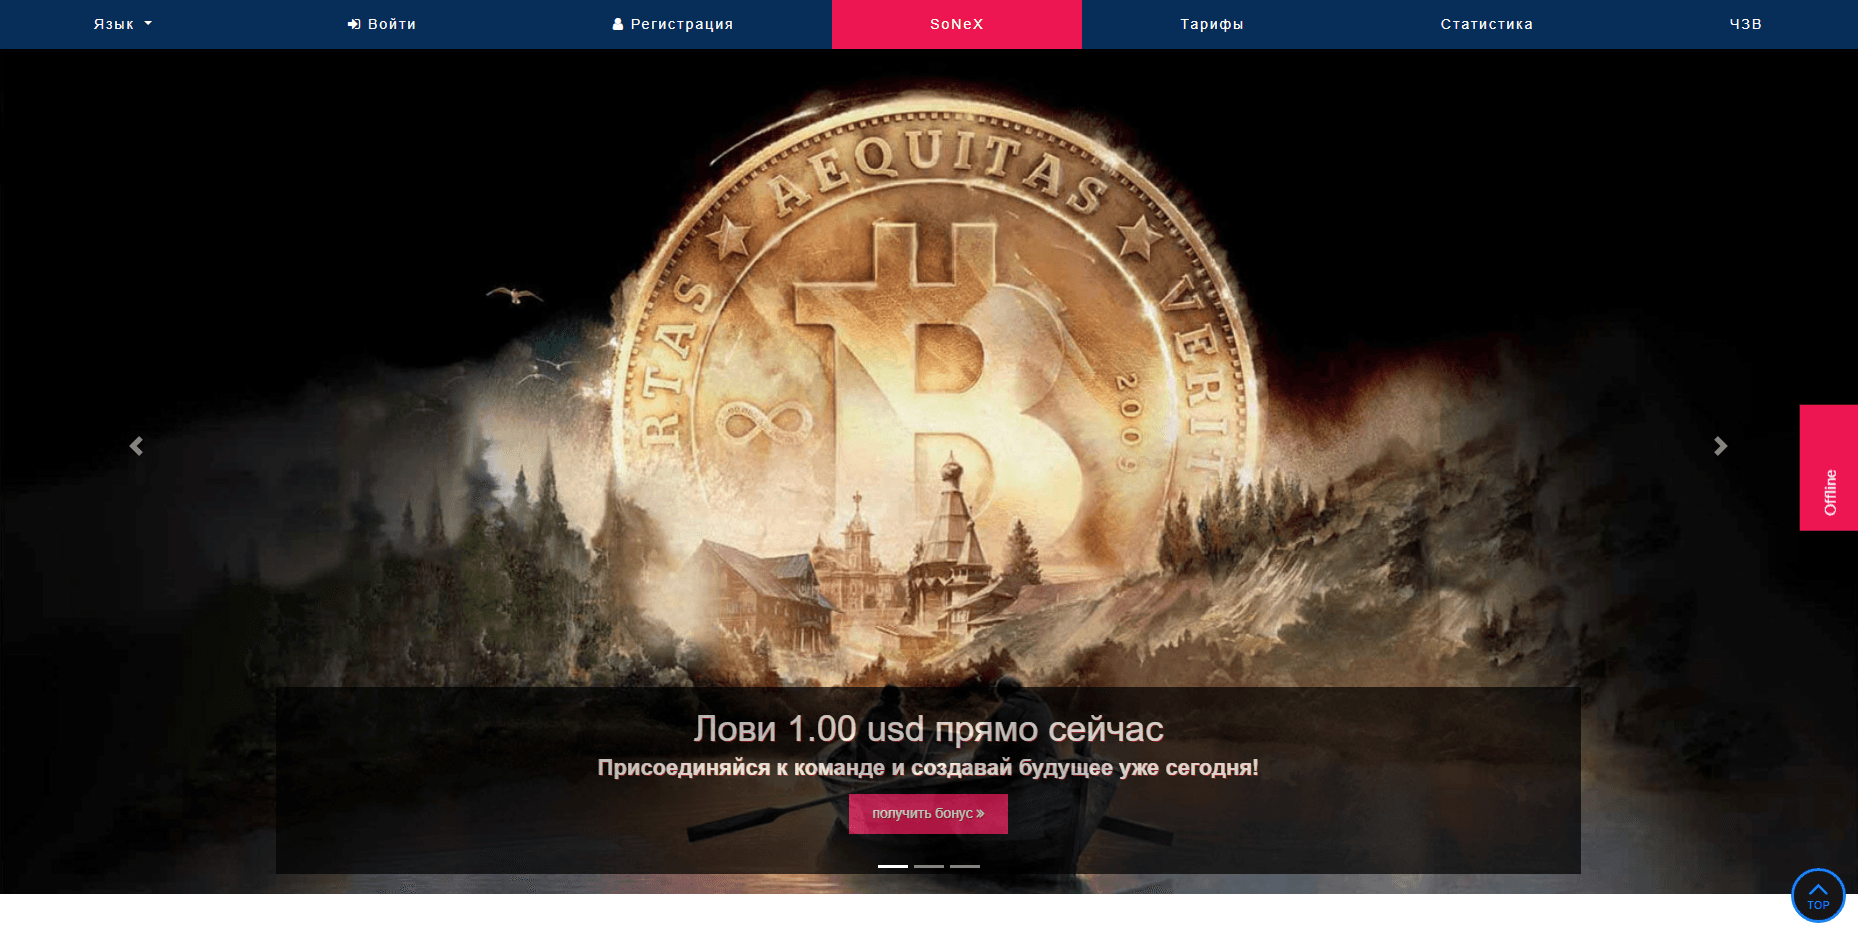
Task: Select the highlighted SoNeX tab
Action: click(957, 24)
